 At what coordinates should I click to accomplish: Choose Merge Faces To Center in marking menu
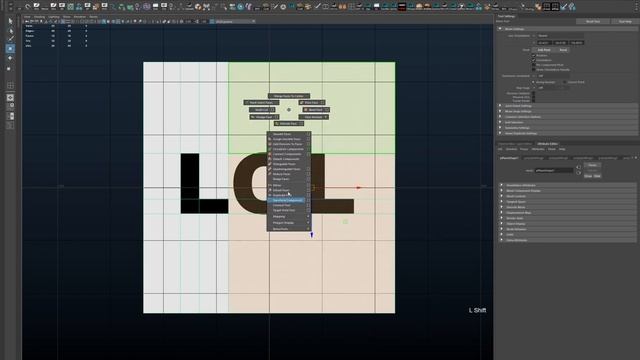pos(288,96)
